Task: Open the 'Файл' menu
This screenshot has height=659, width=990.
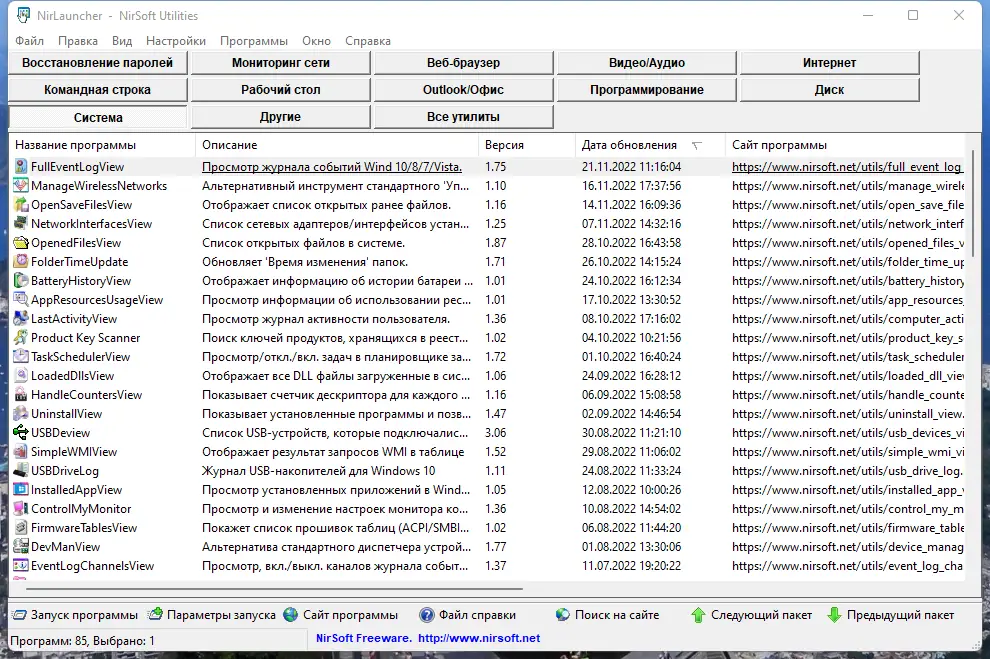Action: tap(30, 41)
